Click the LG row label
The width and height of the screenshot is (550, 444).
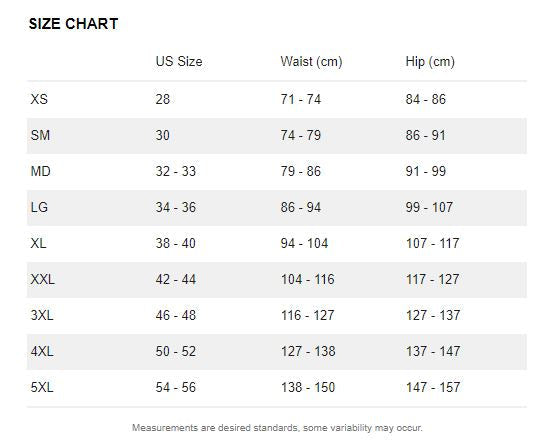39,207
